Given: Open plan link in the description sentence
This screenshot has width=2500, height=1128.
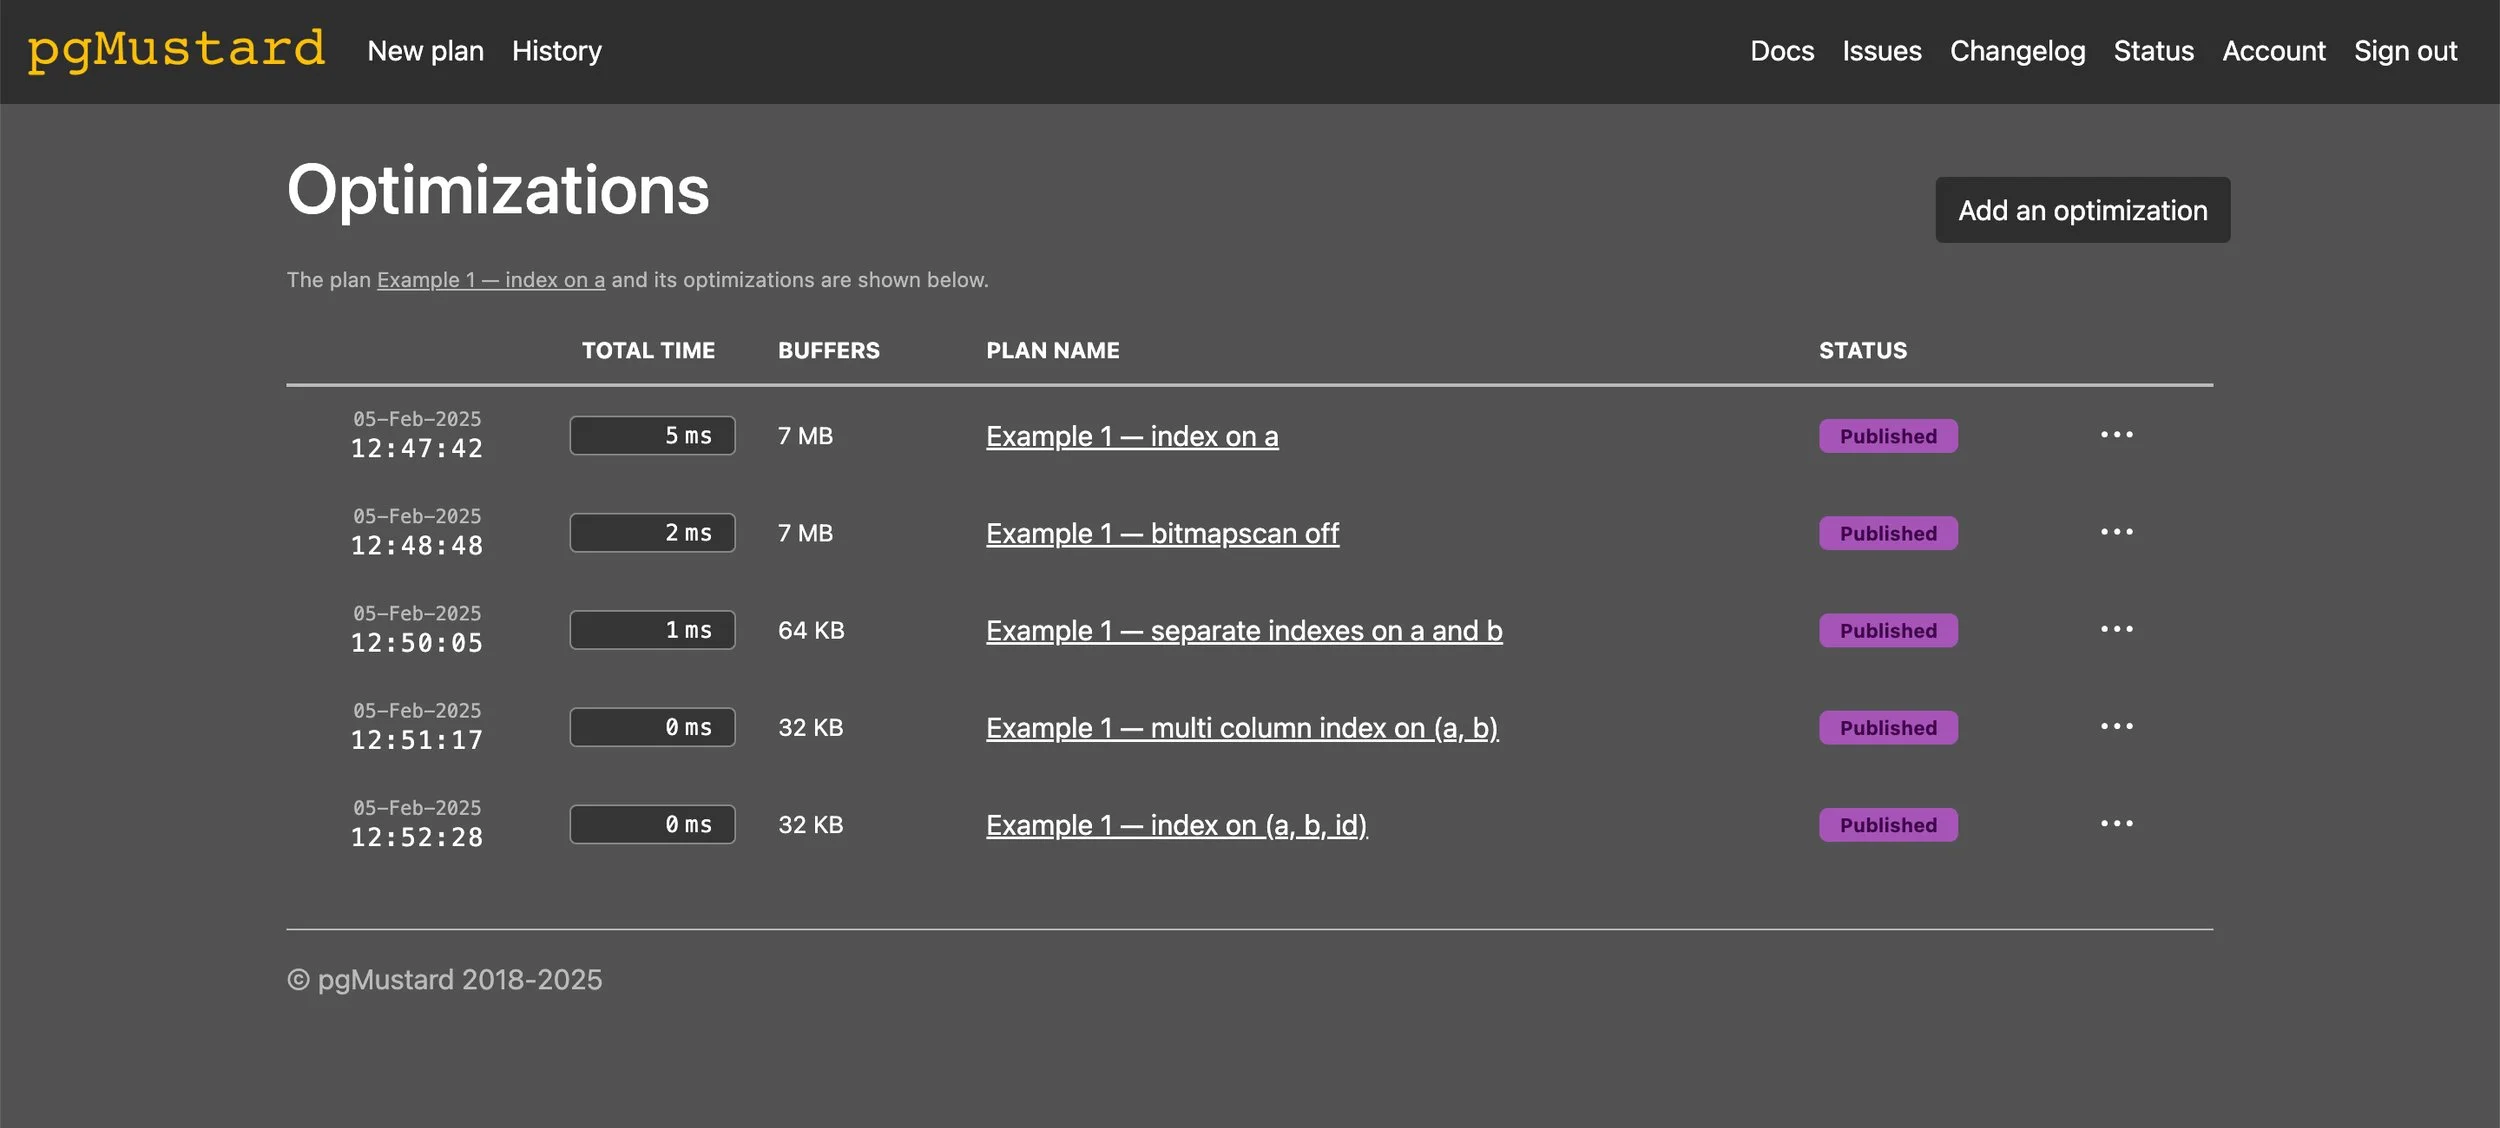Looking at the screenshot, I should click(x=490, y=280).
